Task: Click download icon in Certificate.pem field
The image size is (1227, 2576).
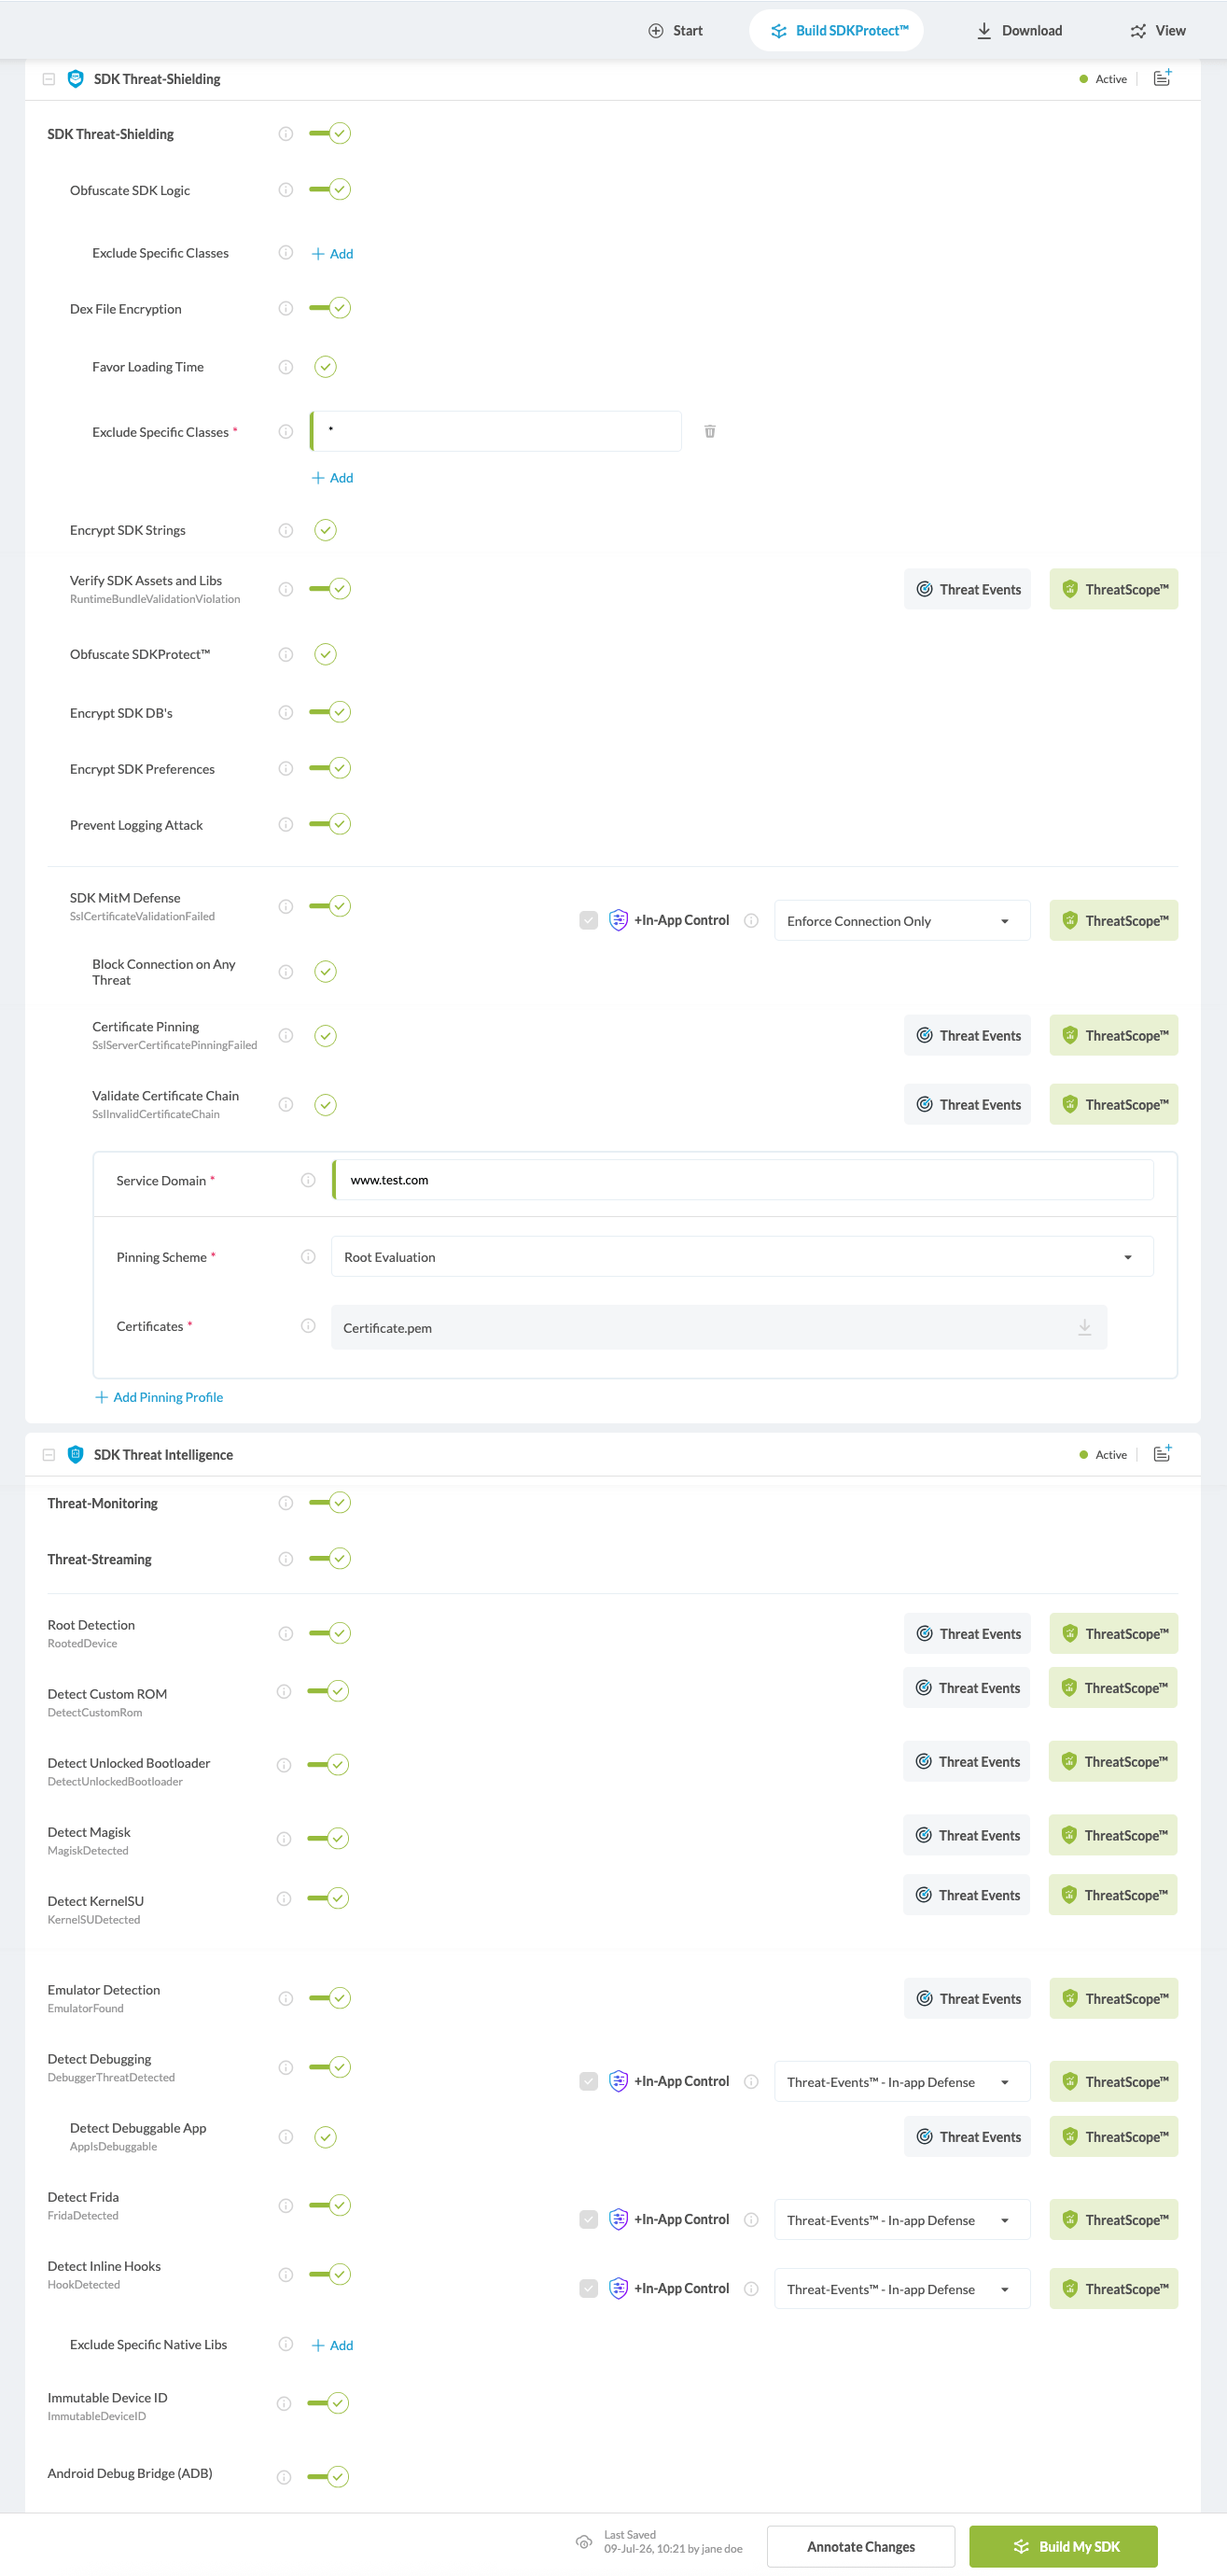Action: (1084, 1327)
